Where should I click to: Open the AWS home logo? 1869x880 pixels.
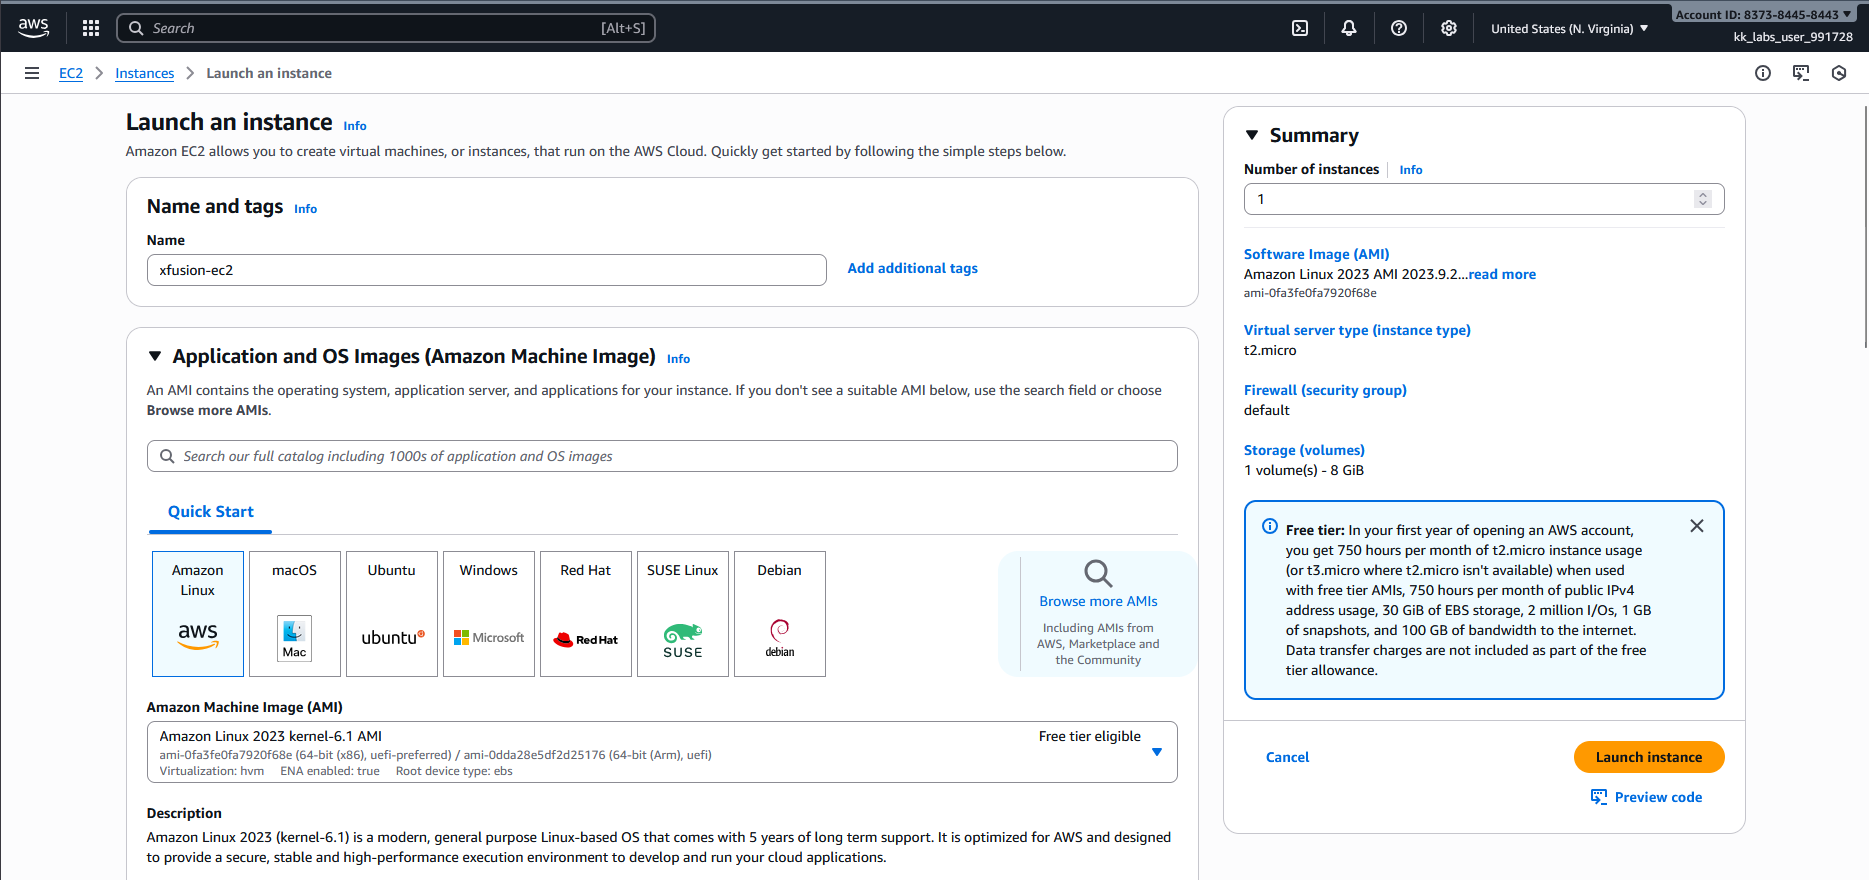34,28
